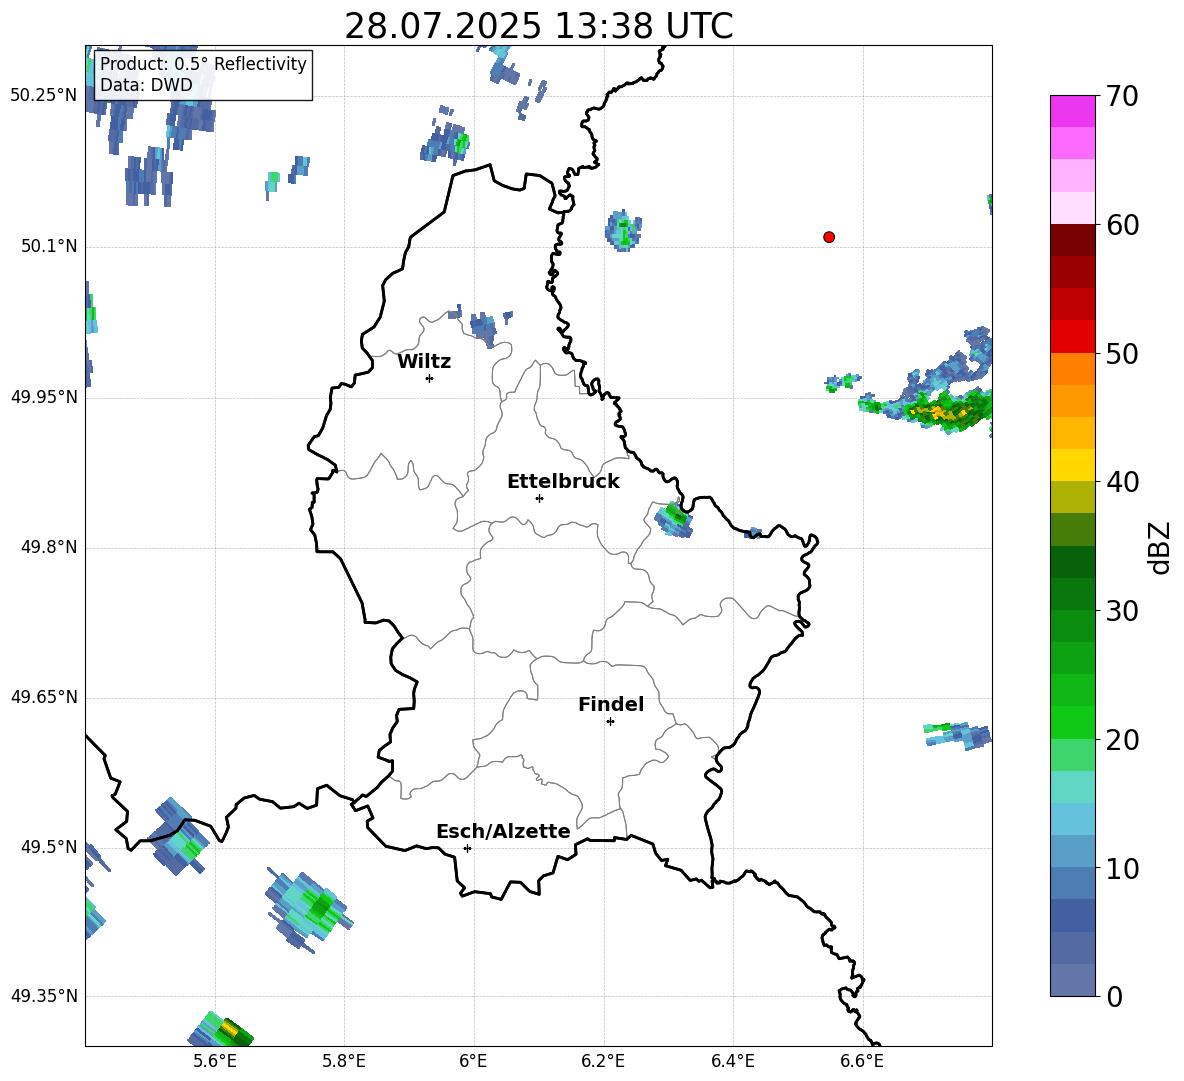Click the 0 colorbar tick label

[x=1114, y=996]
